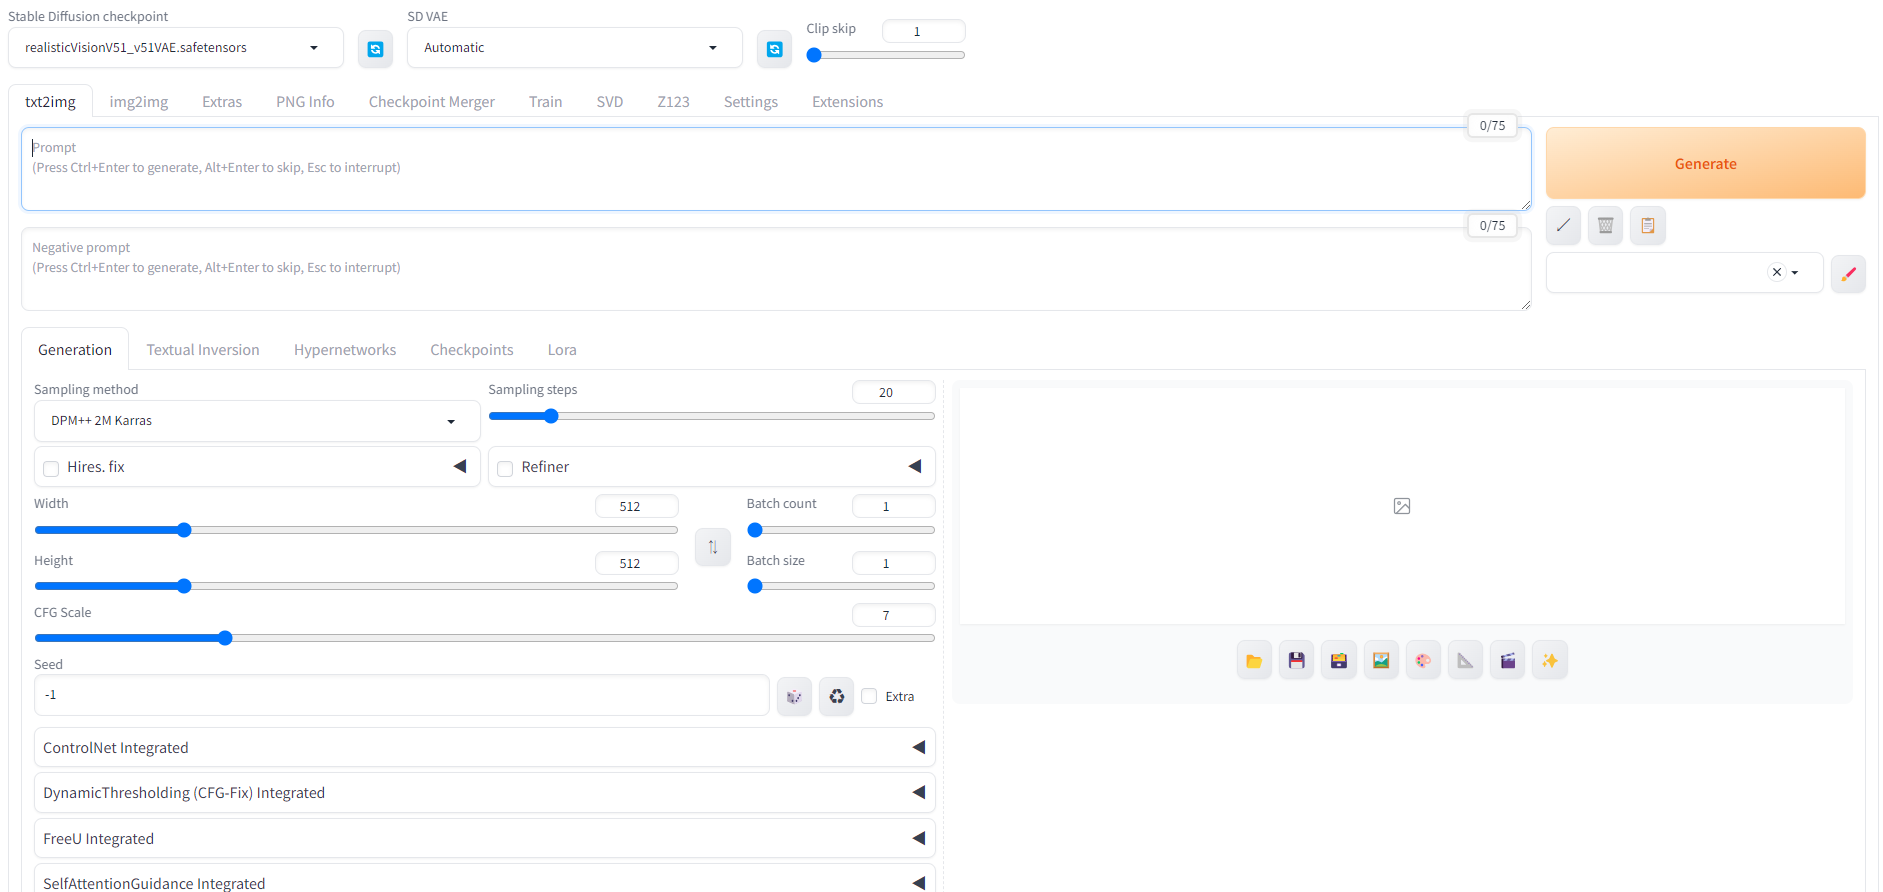Adjust the Clip skip slider

(x=886, y=56)
